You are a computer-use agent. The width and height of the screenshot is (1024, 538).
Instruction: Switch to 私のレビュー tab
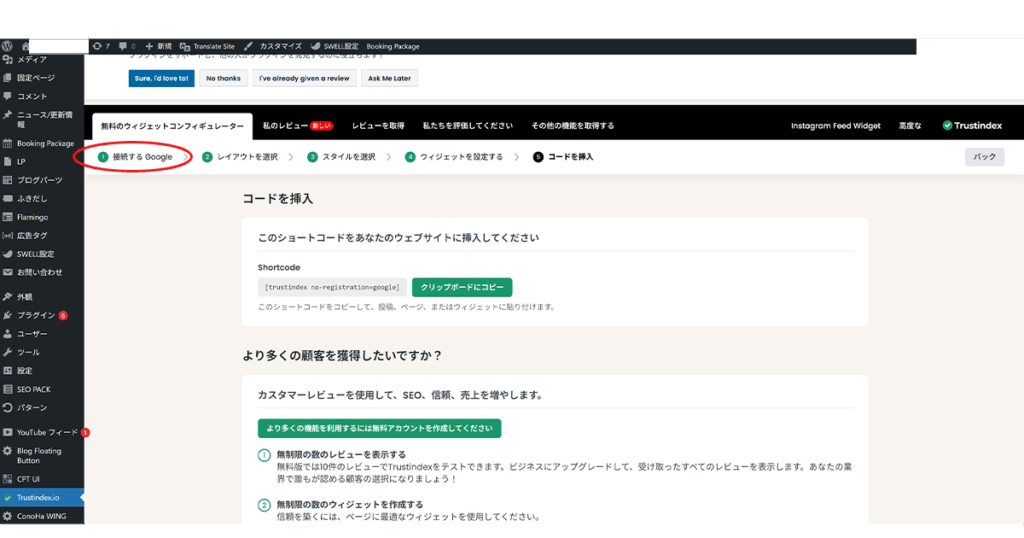click(296, 126)
